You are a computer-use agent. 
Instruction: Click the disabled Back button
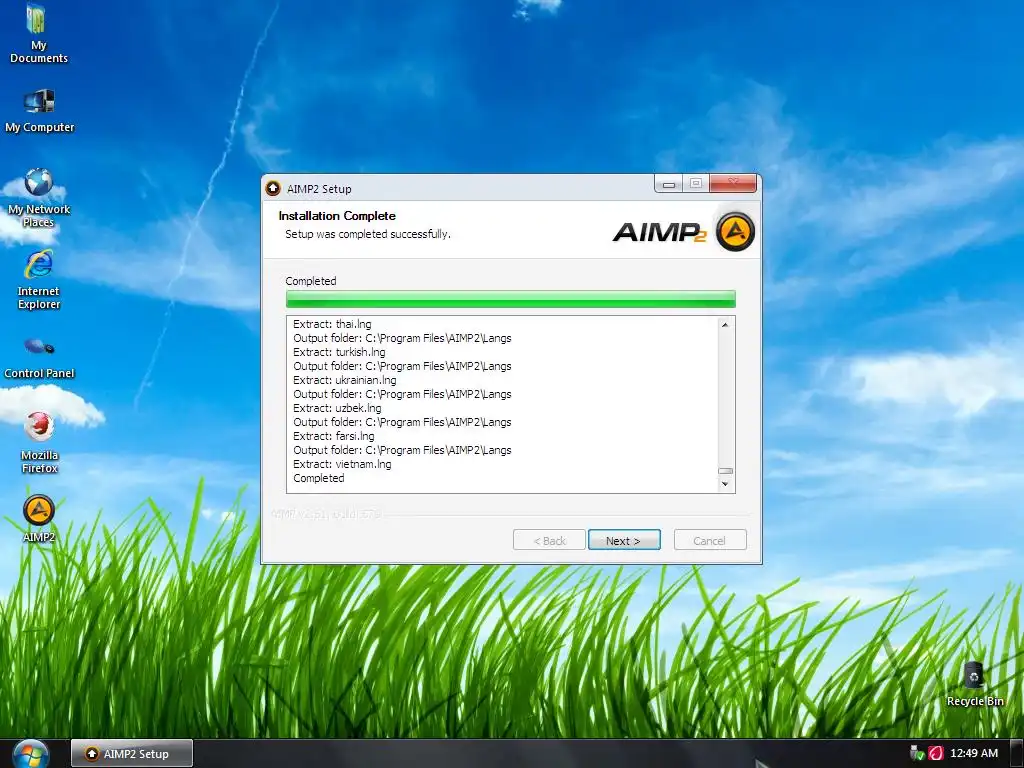[x=549, y=540]
